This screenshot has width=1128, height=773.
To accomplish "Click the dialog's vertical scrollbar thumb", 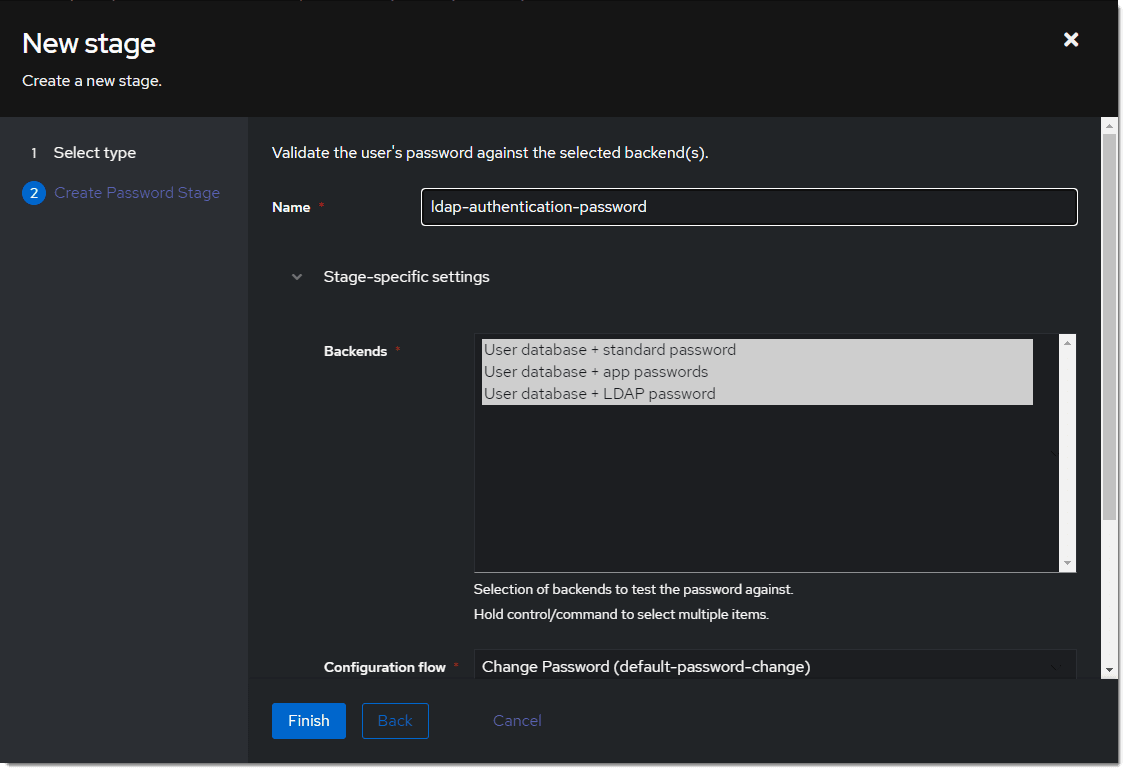I will pyautogui.click(x=1109, y=320).
